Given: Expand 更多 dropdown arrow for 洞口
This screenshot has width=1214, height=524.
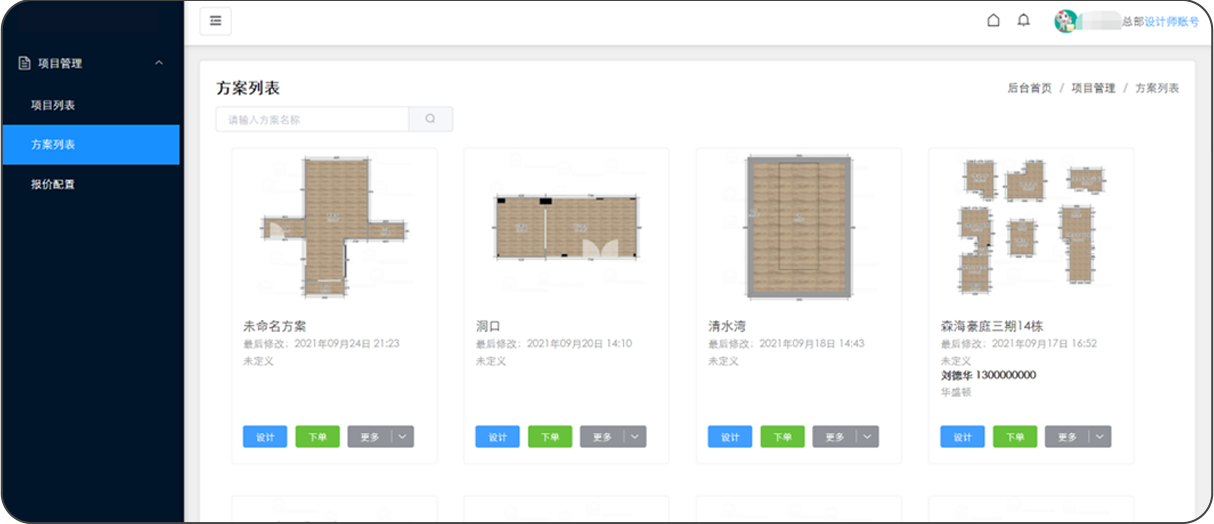Looking at the screenshot, I should click(635, 437).
